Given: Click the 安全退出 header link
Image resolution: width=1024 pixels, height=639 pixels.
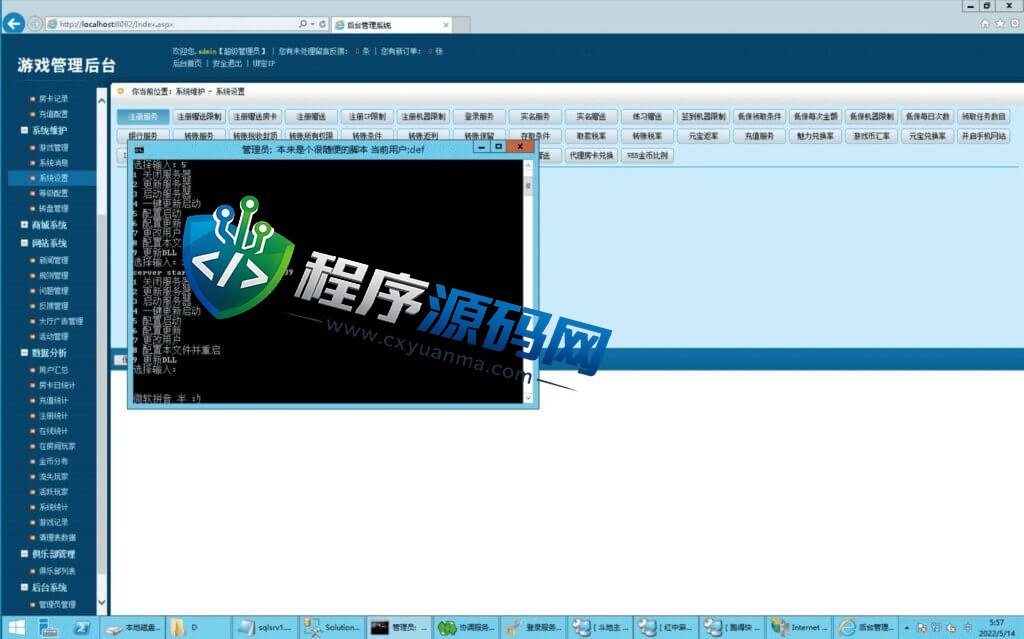Looking at the screenshot, I should click(x=227, y=63).
